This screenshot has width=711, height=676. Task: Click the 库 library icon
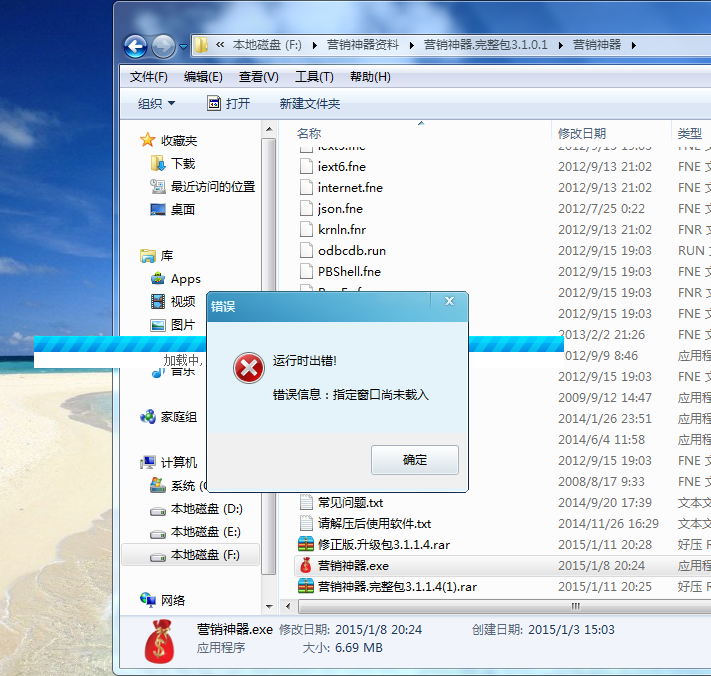tap(147, 256)
